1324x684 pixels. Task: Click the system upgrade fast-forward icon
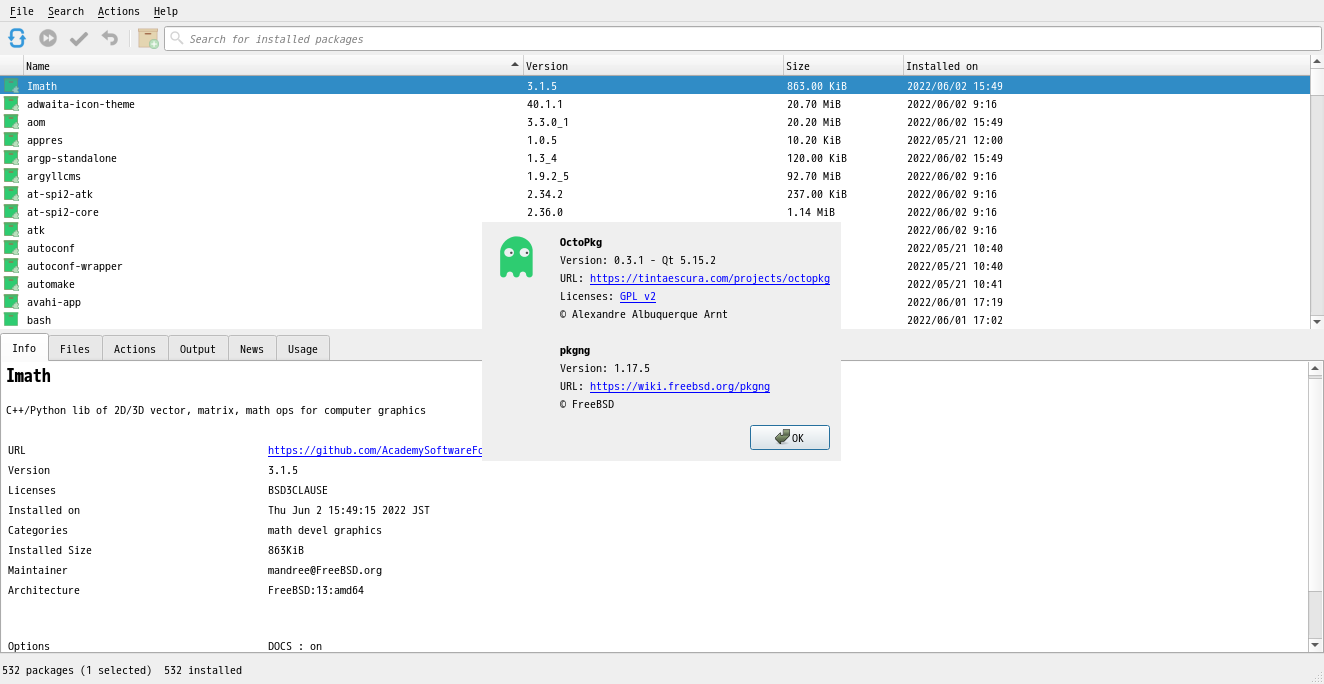tap(48, 38)
